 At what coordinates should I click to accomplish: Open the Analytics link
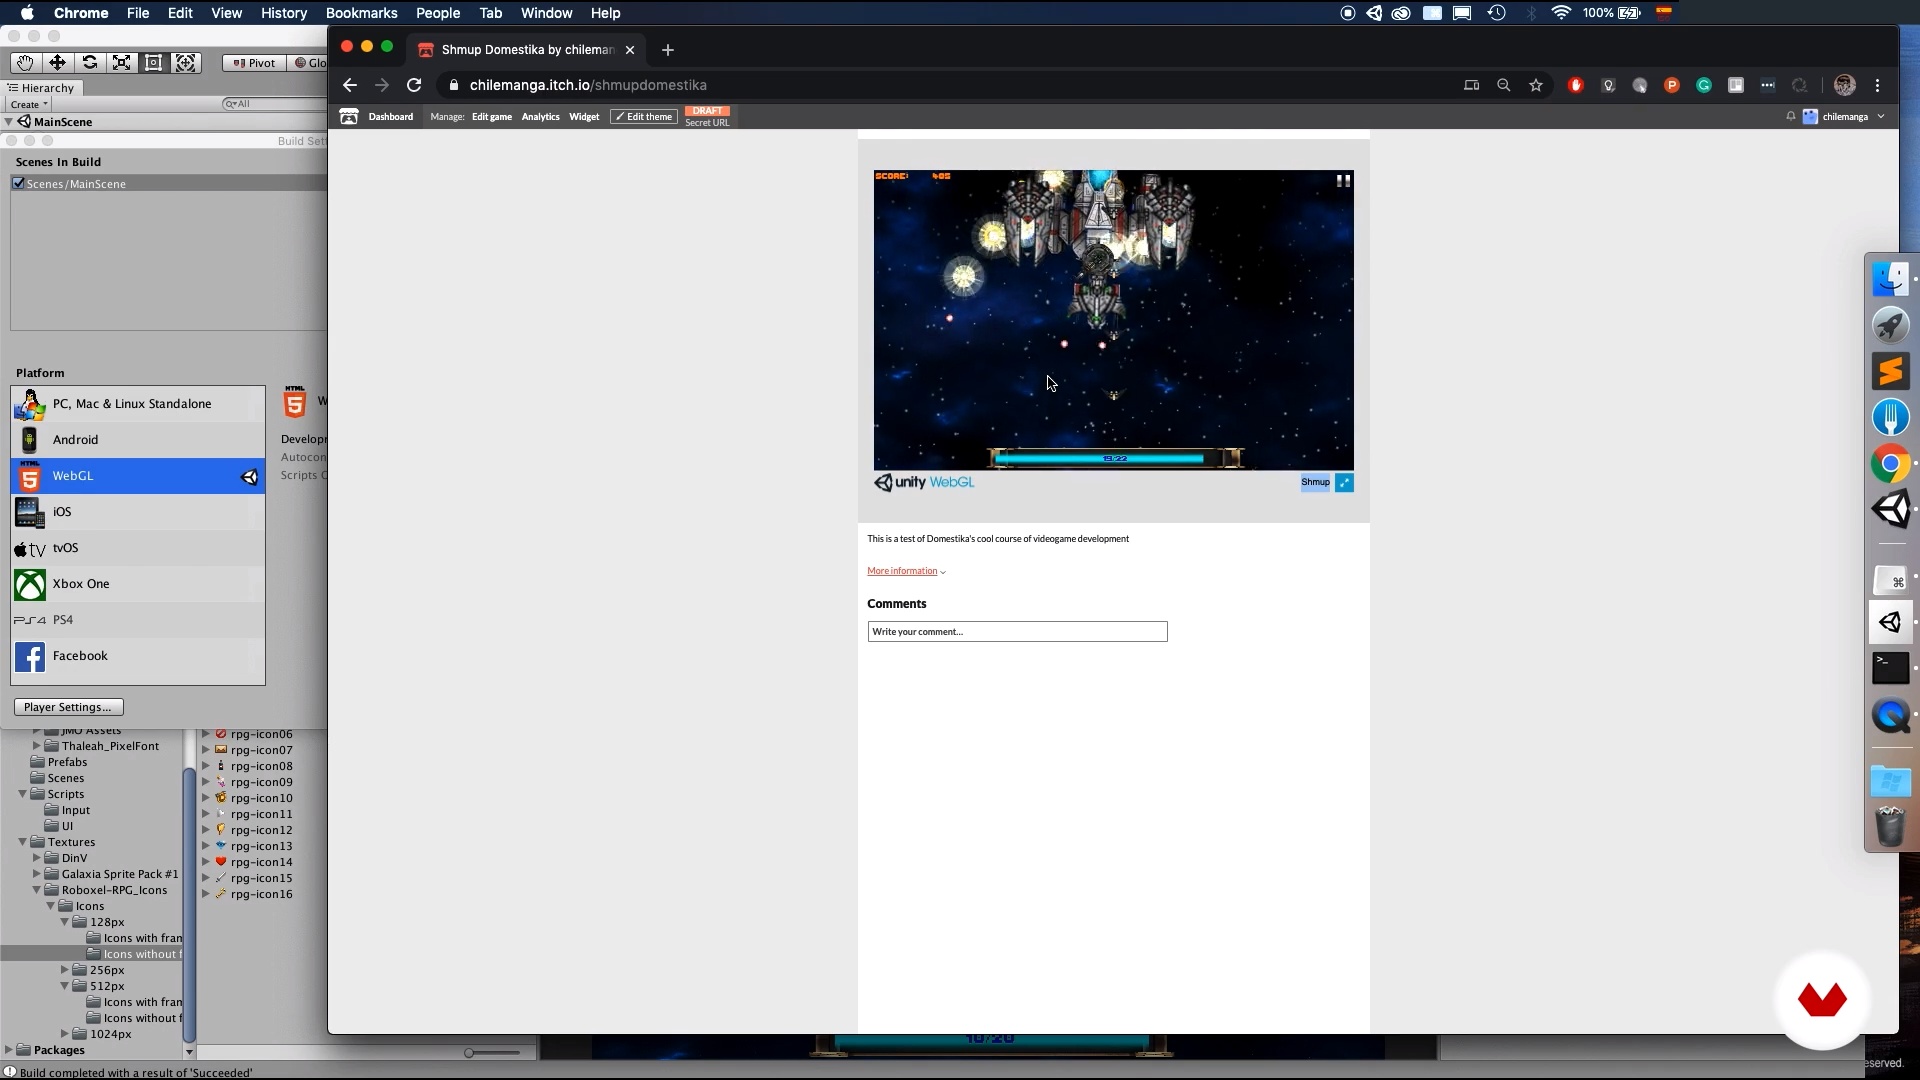[540, 117]
